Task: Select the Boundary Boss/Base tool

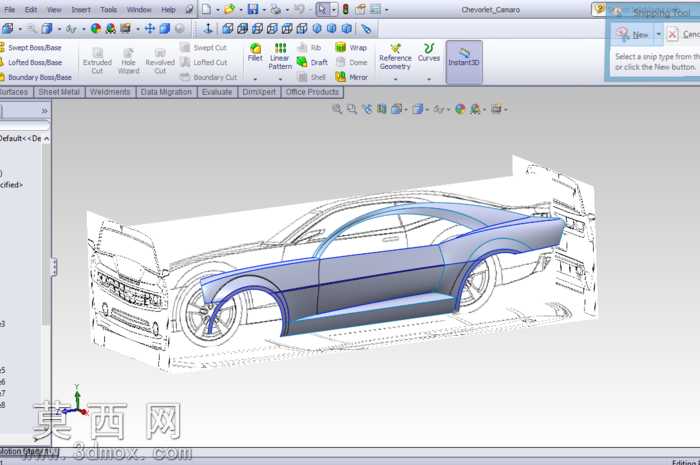Action: point(36,77)
